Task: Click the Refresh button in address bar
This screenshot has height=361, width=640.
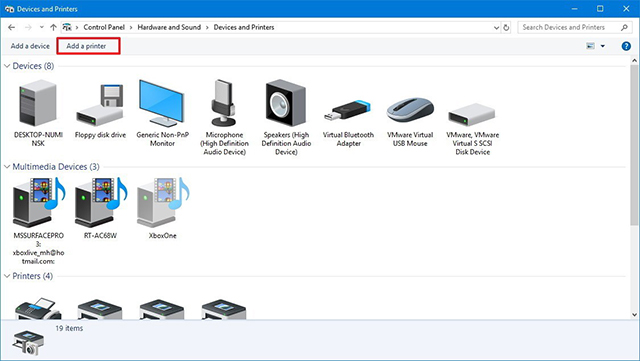Action: pos(506,27)
